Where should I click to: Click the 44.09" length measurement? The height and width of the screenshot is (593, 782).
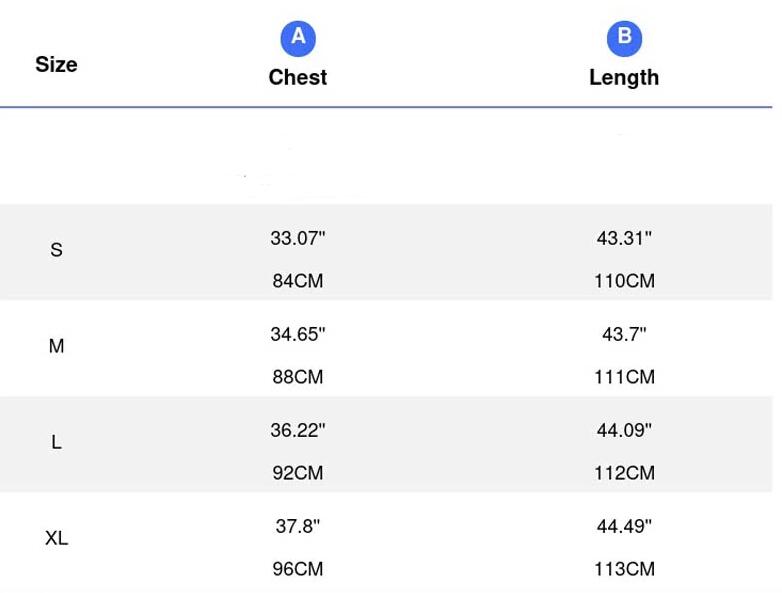(x=624, y=431)
